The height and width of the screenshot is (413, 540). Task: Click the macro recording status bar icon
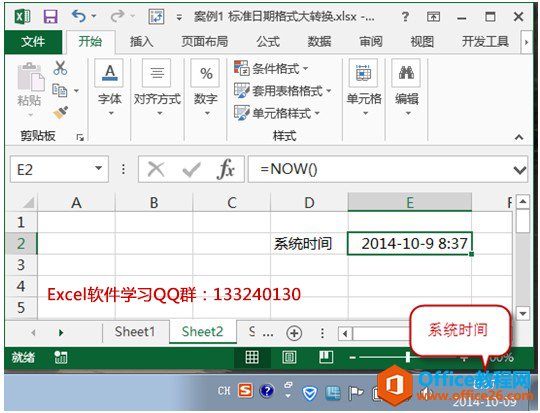coord(61,358)
